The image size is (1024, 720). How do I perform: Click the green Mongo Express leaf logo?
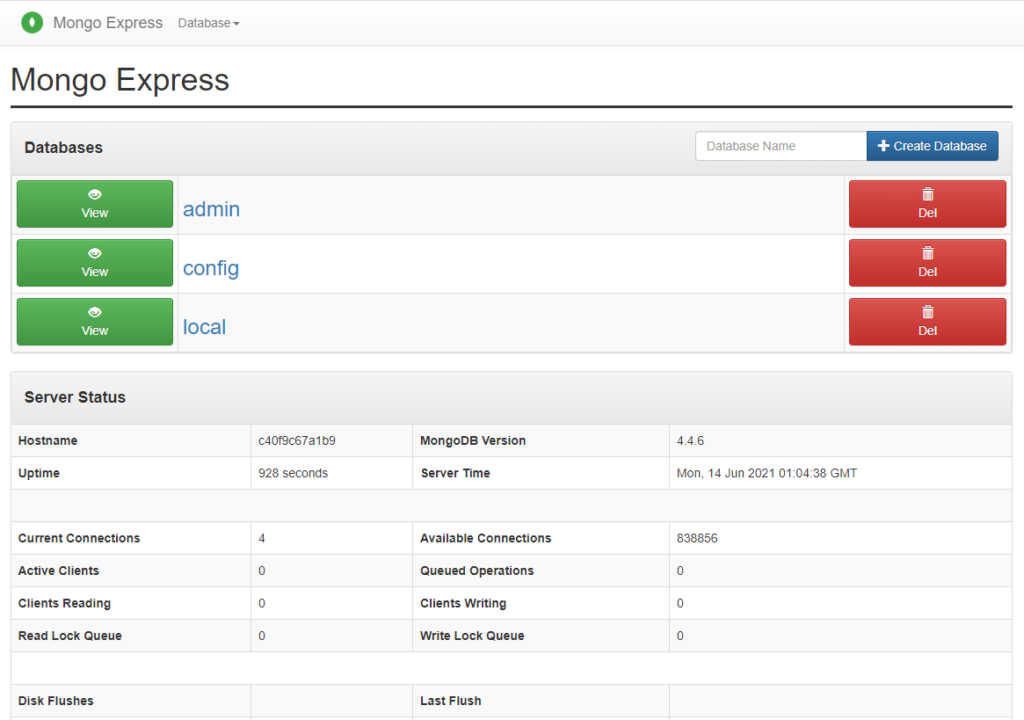point(32,22)
